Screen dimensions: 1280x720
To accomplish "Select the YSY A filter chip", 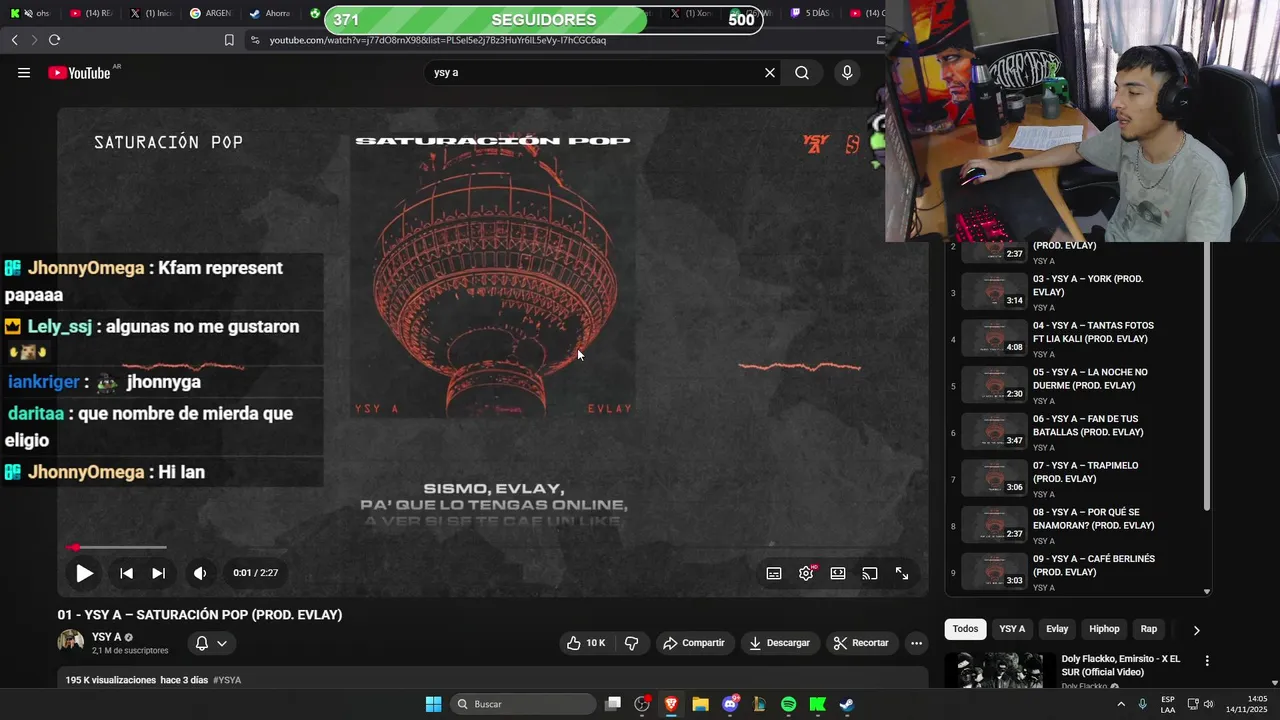I will pos(1012,629).
